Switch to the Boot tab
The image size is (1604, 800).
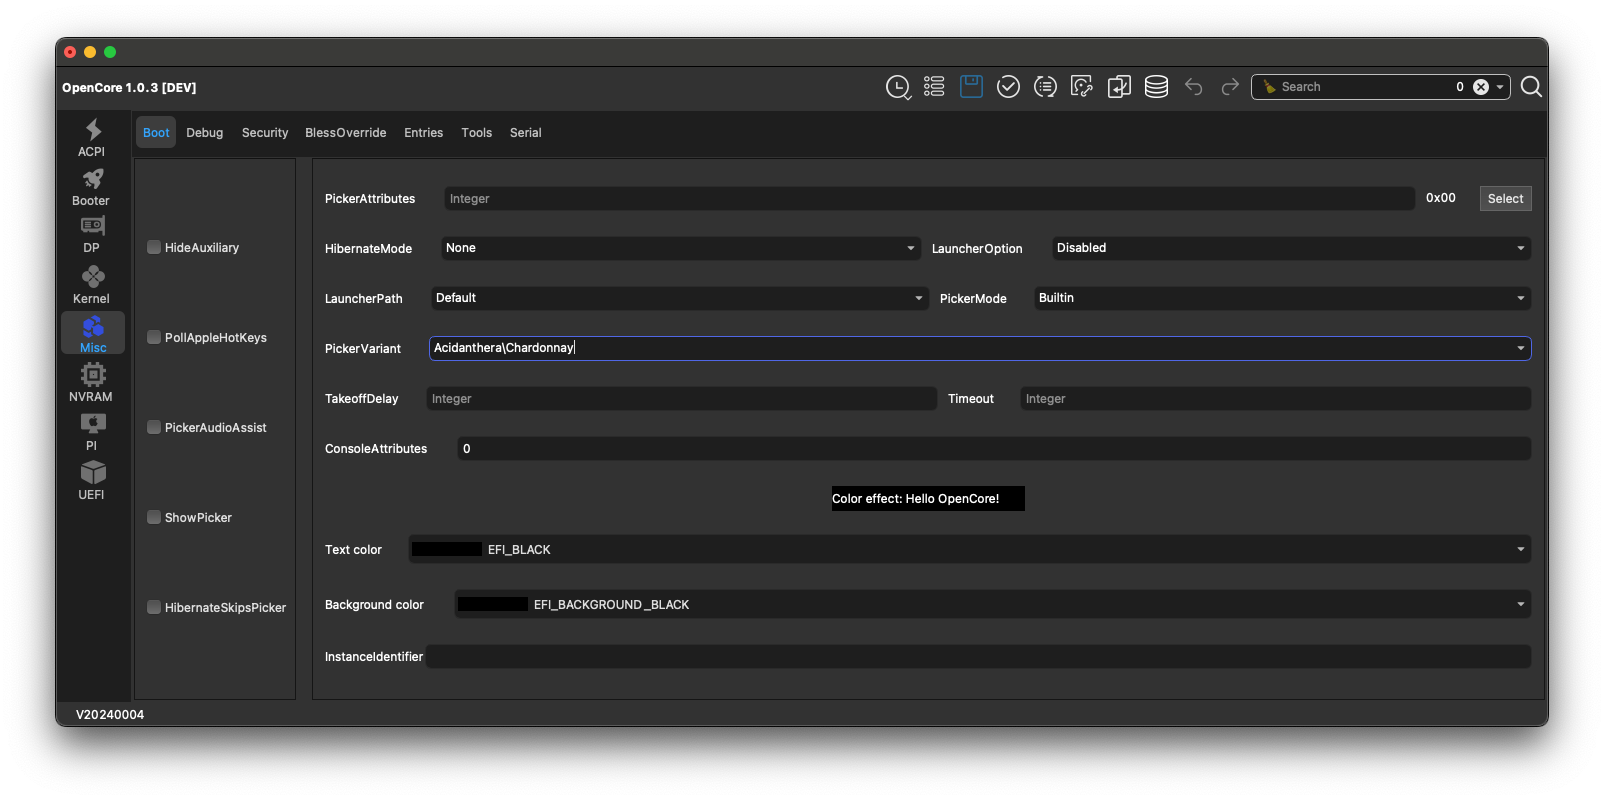[156, 132]
